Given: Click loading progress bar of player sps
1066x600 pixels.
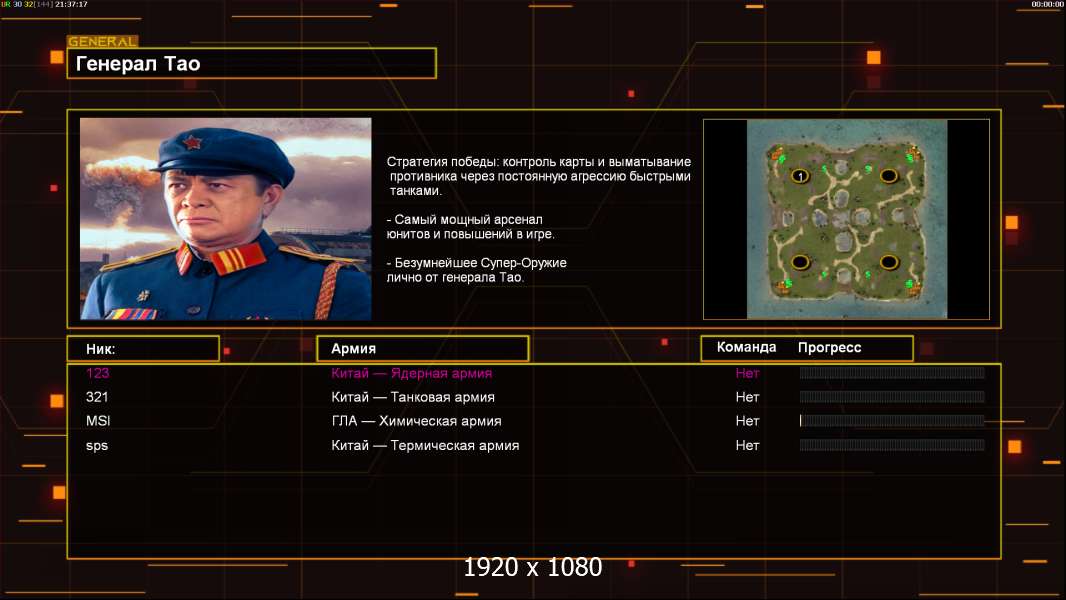Looking at the screenshot, I should coord(892,445).
